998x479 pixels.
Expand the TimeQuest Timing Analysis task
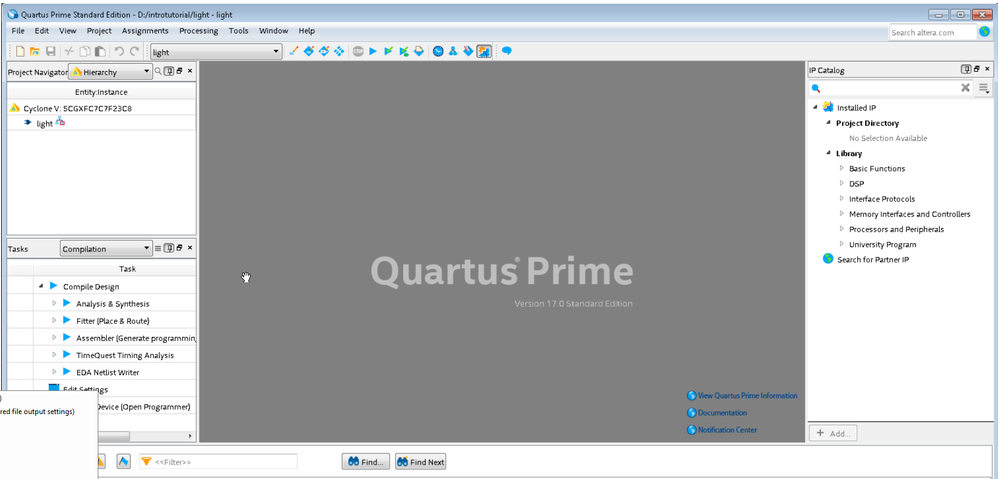[x=54, y=355]
